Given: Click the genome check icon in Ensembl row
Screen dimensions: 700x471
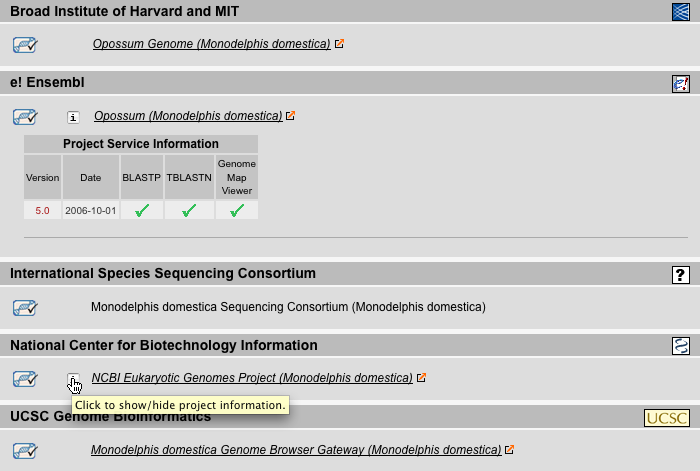Looking at the screenshot, I should 25,117.
